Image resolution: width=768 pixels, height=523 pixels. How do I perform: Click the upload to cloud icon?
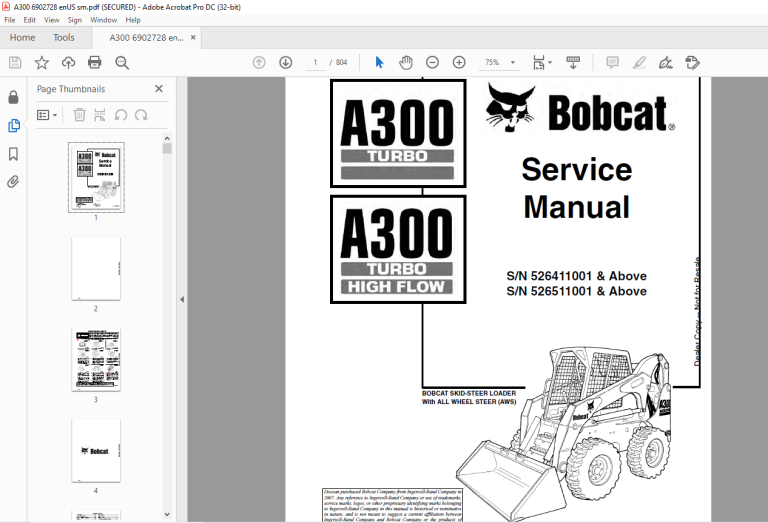pos(68,63)
